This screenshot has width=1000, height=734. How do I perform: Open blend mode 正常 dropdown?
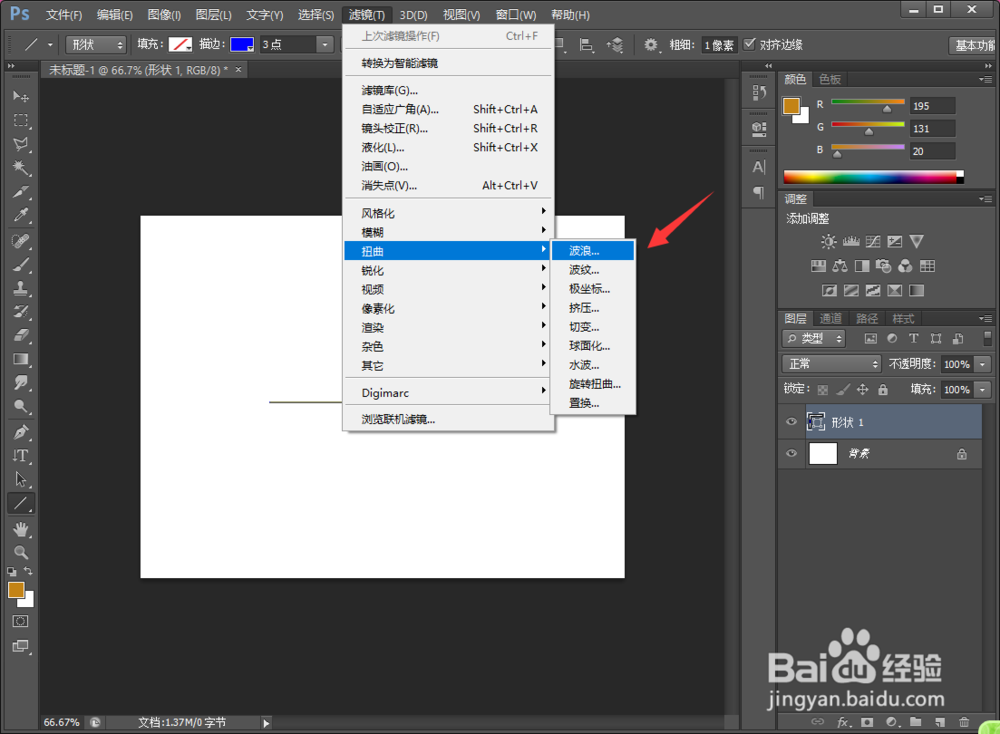coord(832,364)
